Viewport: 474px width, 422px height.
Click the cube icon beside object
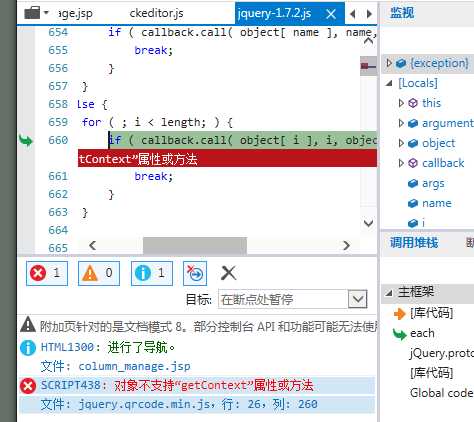(x=413, y=143)
